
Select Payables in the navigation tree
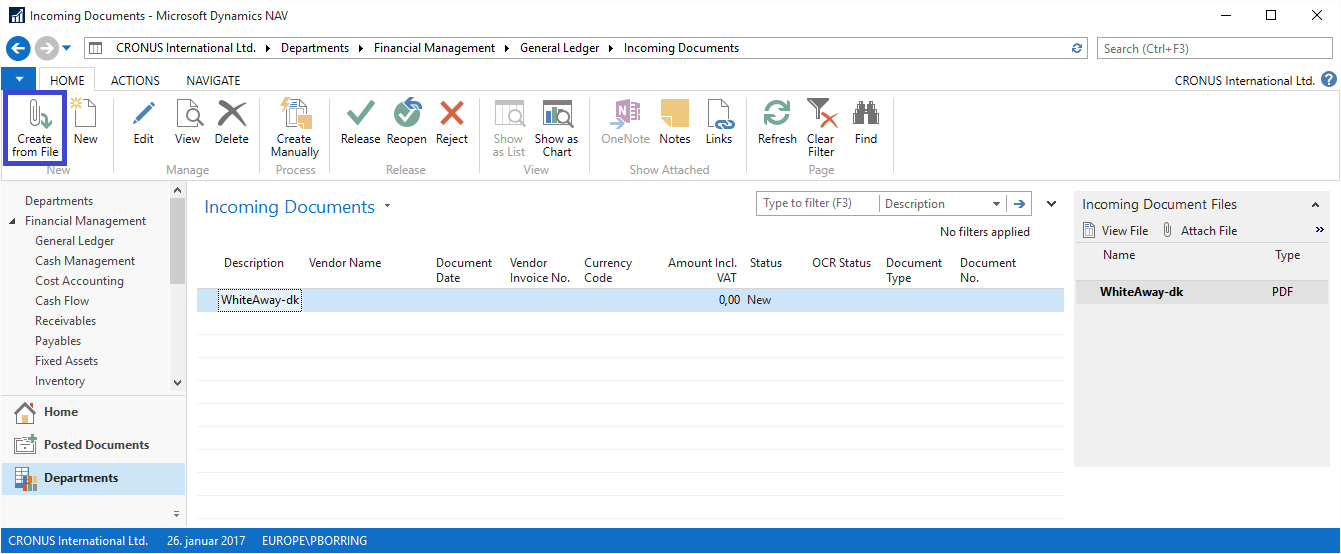click(58, 341)
